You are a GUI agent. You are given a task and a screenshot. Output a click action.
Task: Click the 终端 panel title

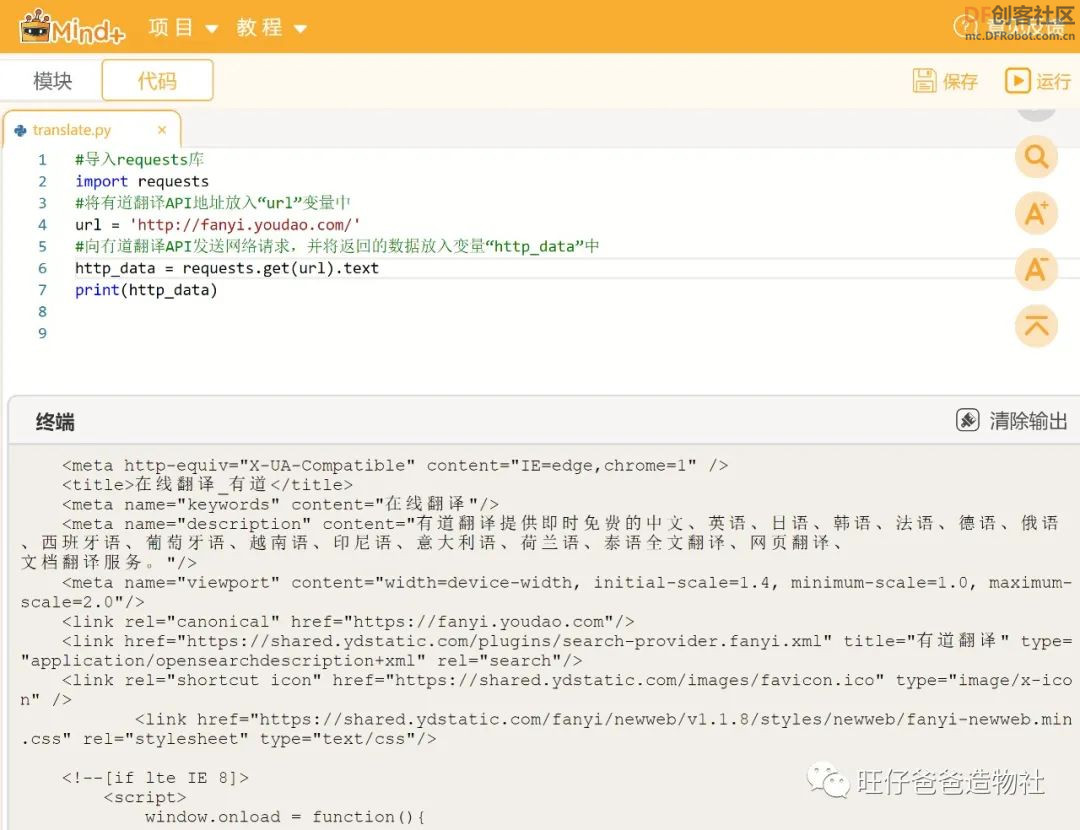(55, 422)
